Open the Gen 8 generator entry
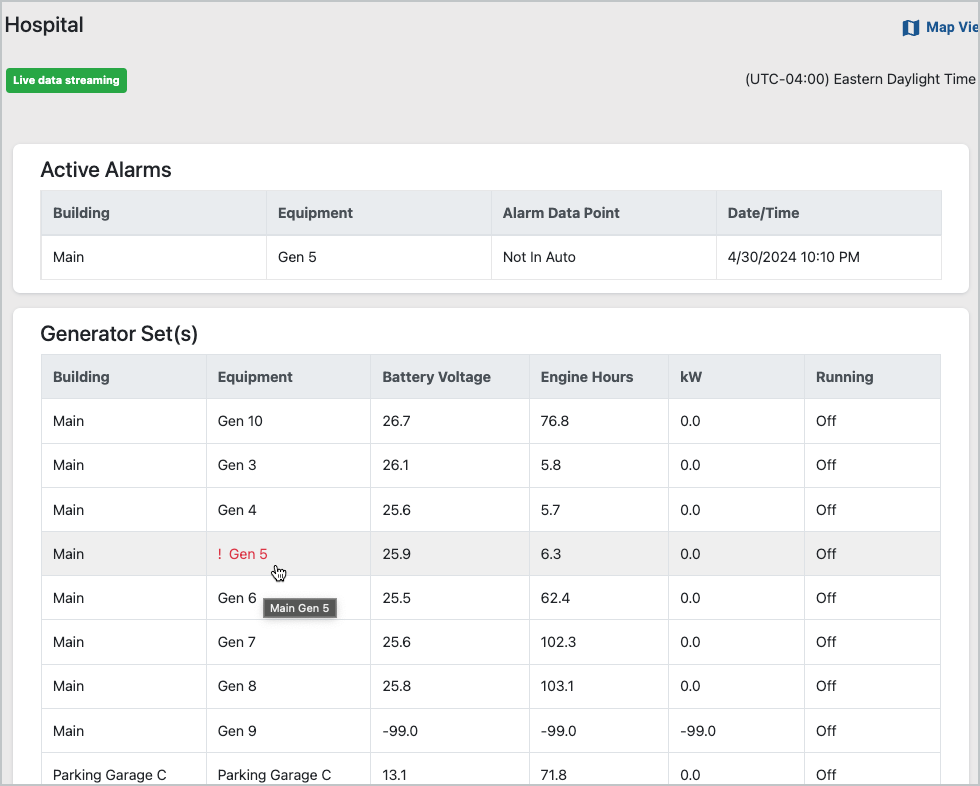This screenshot has width=980, height=786. click(x=237, y=686)
